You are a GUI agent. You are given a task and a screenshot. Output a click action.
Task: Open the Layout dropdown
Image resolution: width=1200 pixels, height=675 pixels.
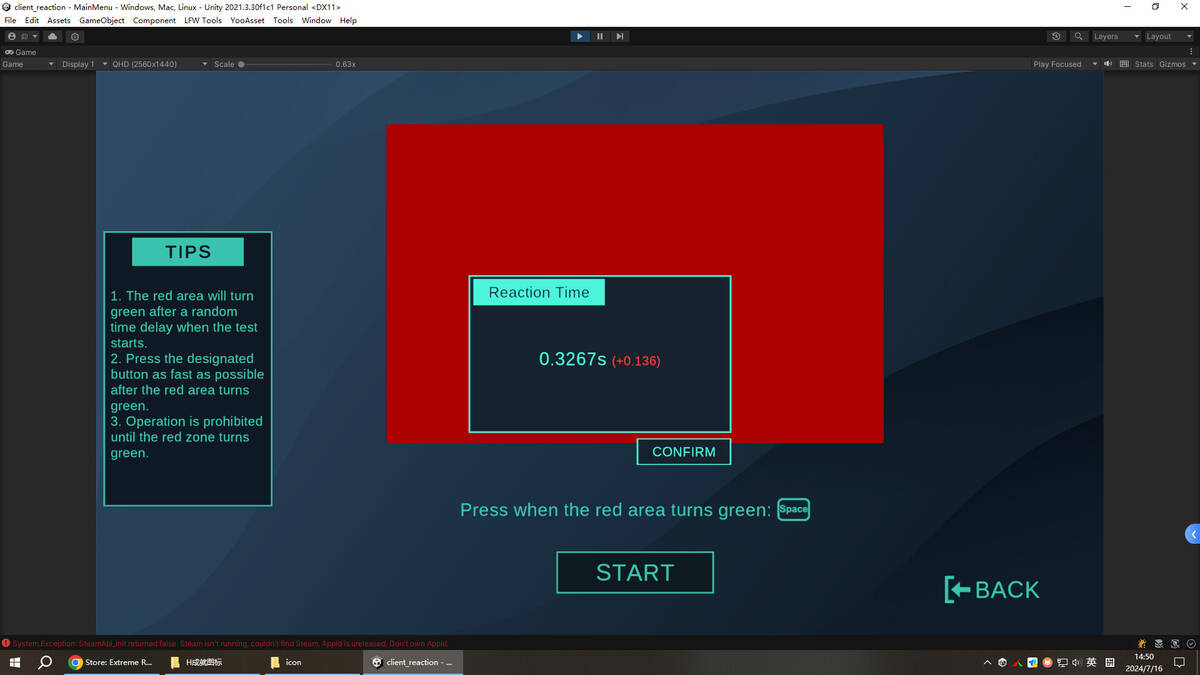click(x=1168, y=36)
